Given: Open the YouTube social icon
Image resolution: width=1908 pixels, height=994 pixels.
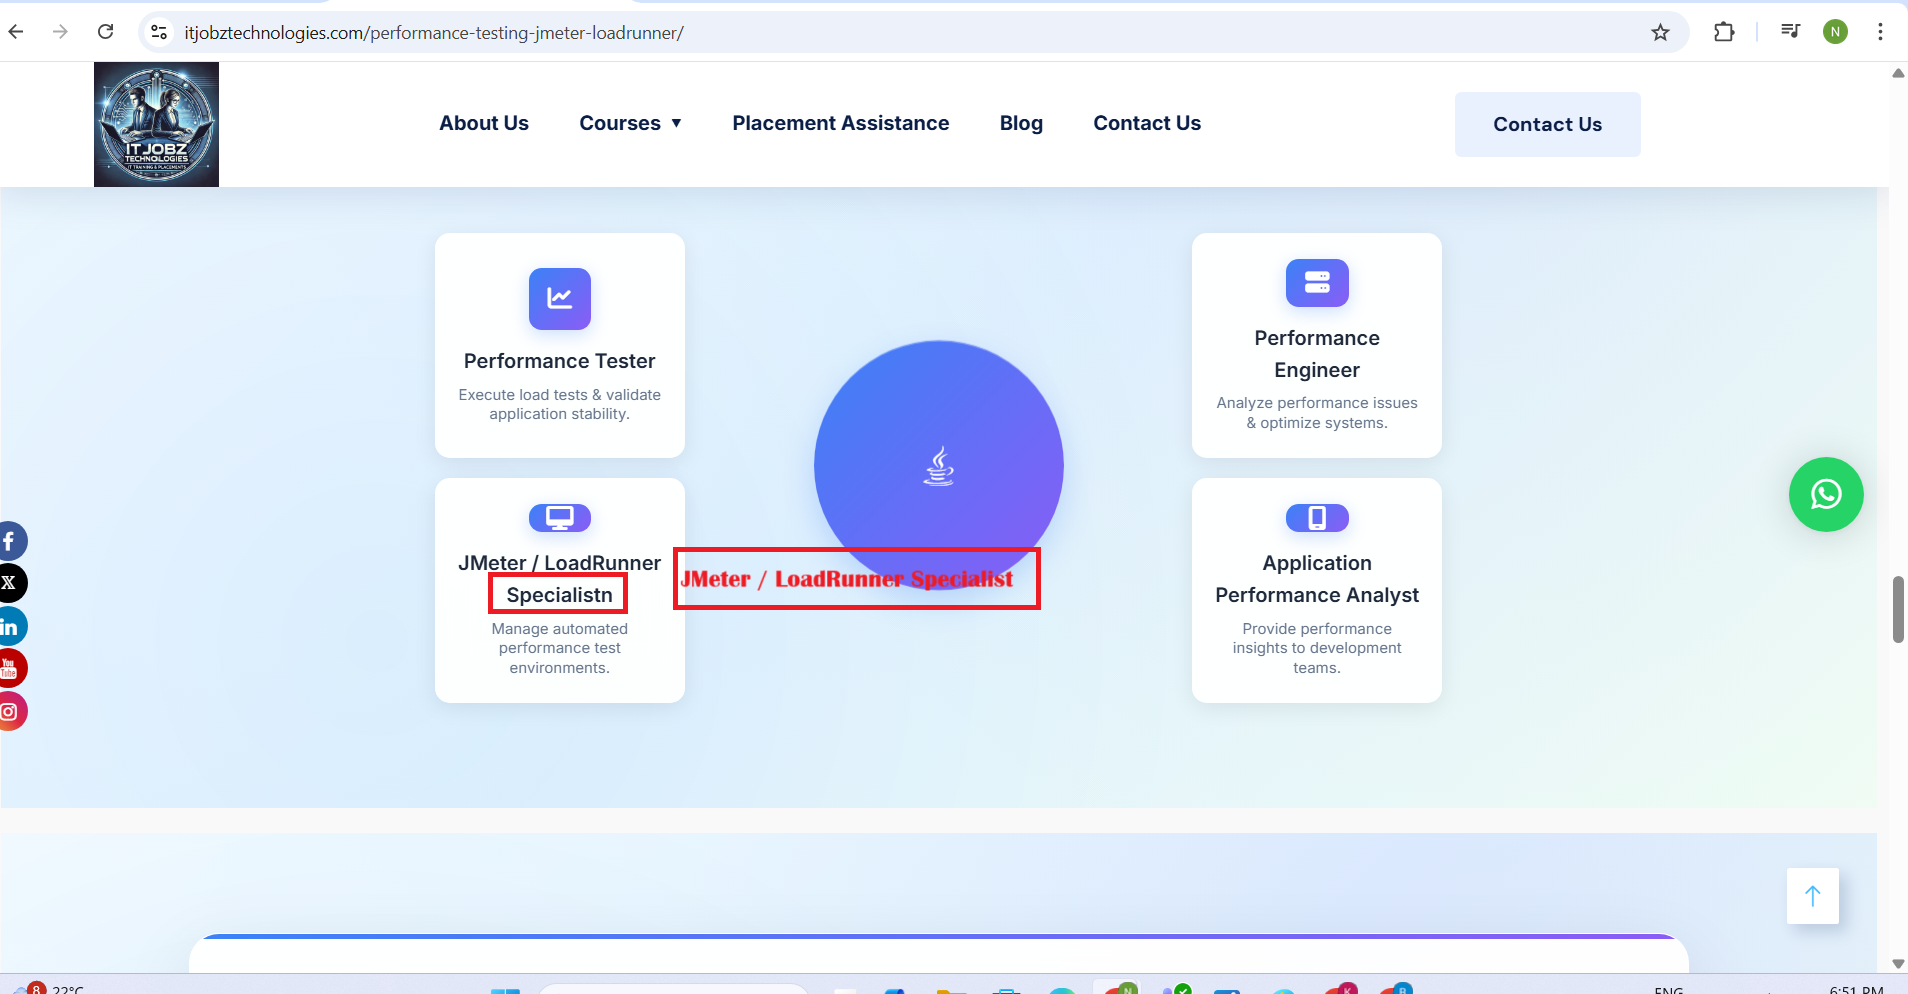Looking at the screenshot, I should (10, 668).
